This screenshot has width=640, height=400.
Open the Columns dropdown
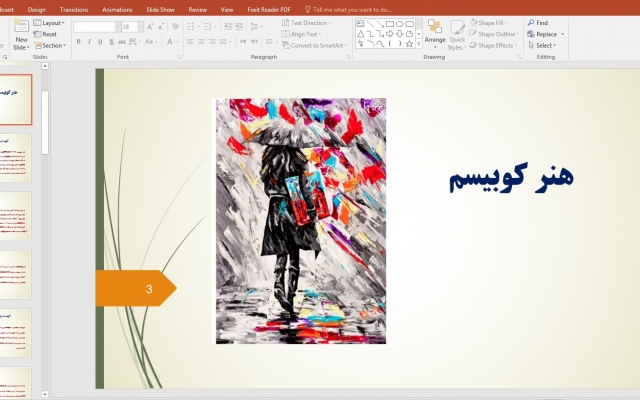point(271,42)
